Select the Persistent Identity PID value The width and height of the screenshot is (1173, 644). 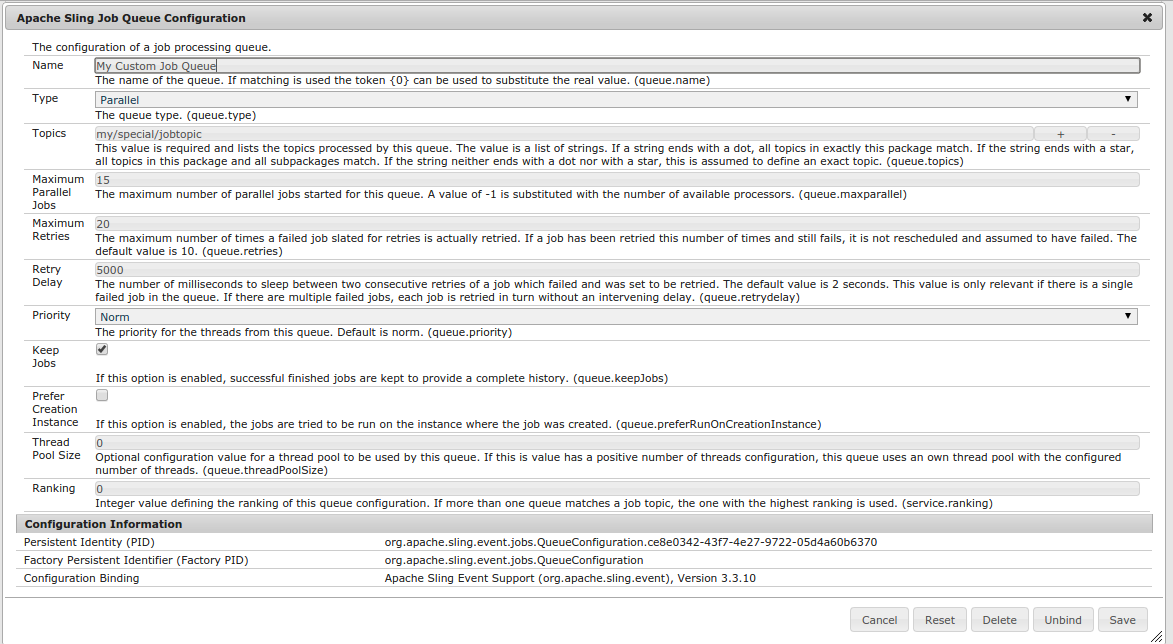coord(631,542)
